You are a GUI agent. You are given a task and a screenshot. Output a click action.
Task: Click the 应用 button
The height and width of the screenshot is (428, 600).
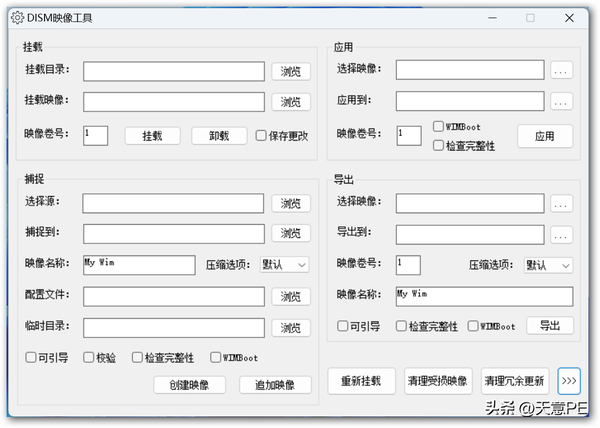(545, 136)
